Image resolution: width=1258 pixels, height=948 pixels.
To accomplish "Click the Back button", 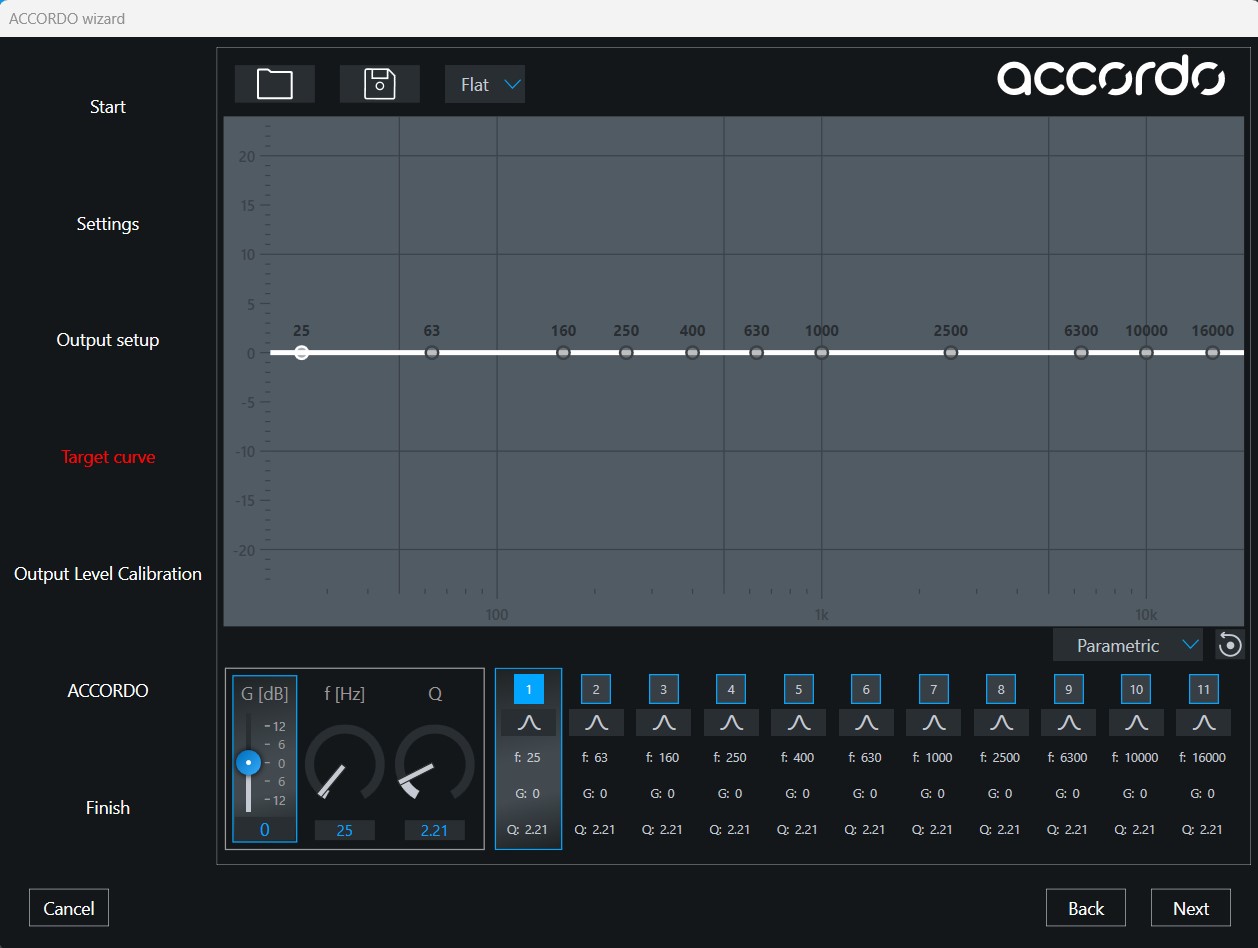I will pos(1086,908).
